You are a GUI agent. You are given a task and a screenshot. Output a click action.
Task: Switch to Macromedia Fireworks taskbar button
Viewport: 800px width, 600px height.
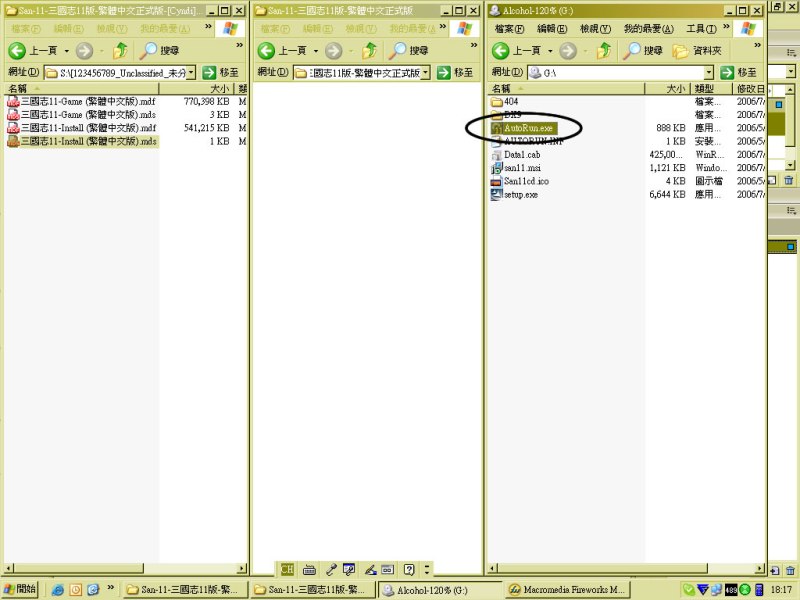click(x=568, y=590)
